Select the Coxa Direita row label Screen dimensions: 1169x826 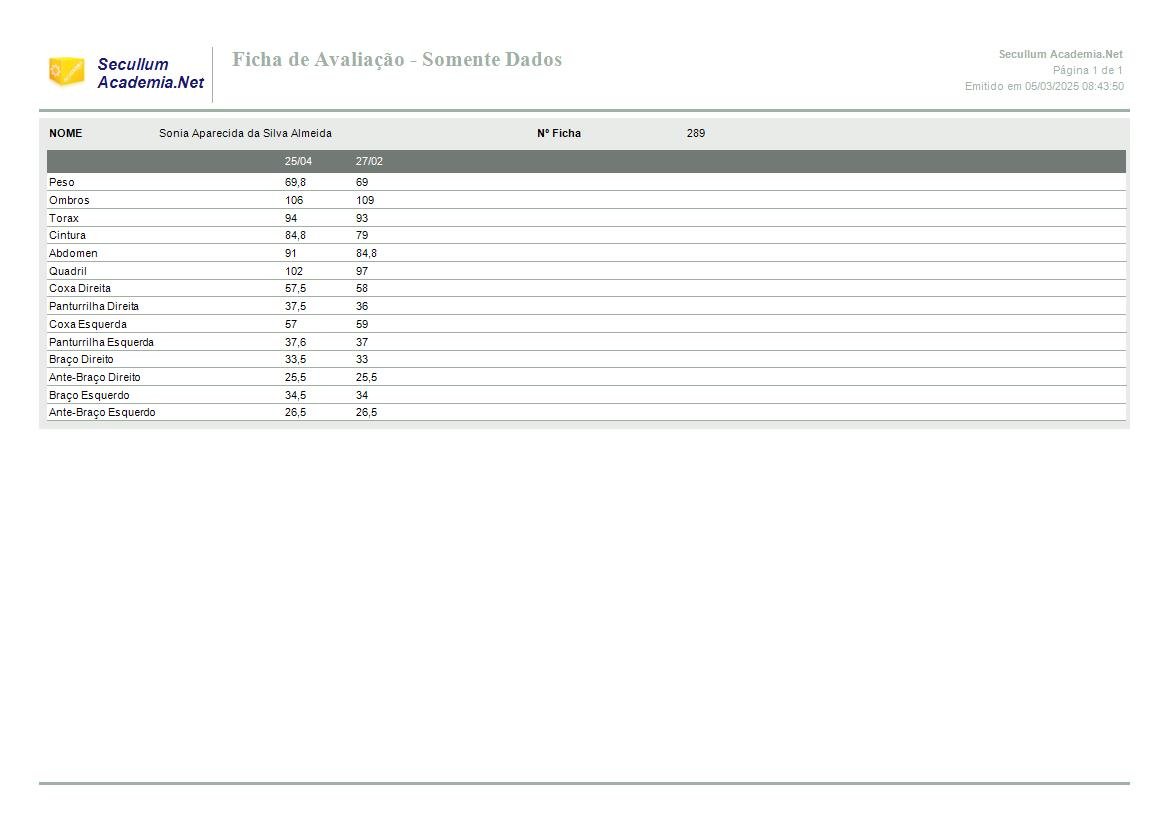pos(80,288)
